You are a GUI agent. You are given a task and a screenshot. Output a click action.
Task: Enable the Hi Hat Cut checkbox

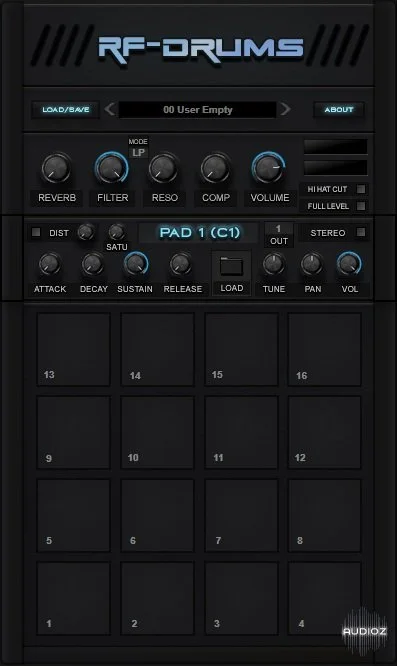click(x=361, y=189)
